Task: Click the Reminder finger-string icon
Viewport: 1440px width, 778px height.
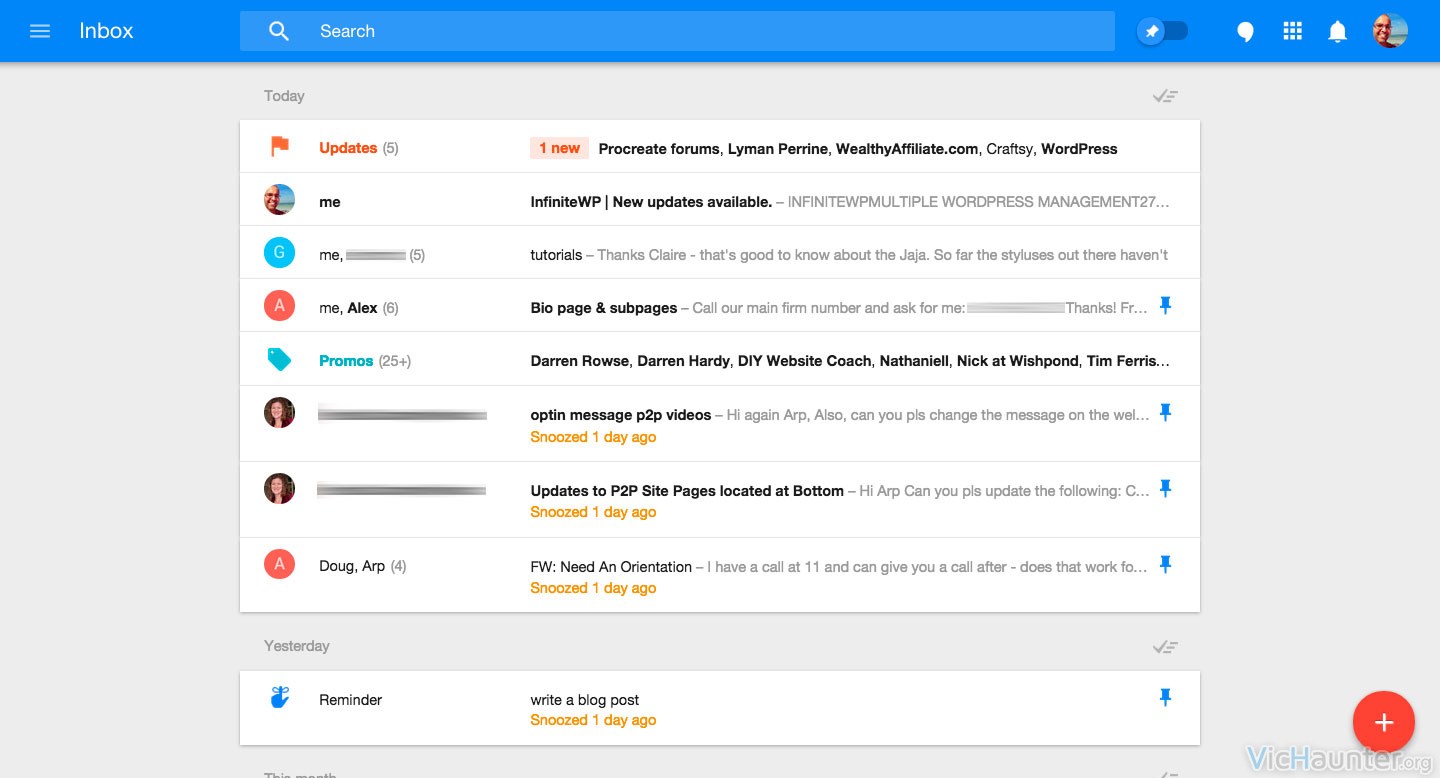Action: (x=280, y=698)
